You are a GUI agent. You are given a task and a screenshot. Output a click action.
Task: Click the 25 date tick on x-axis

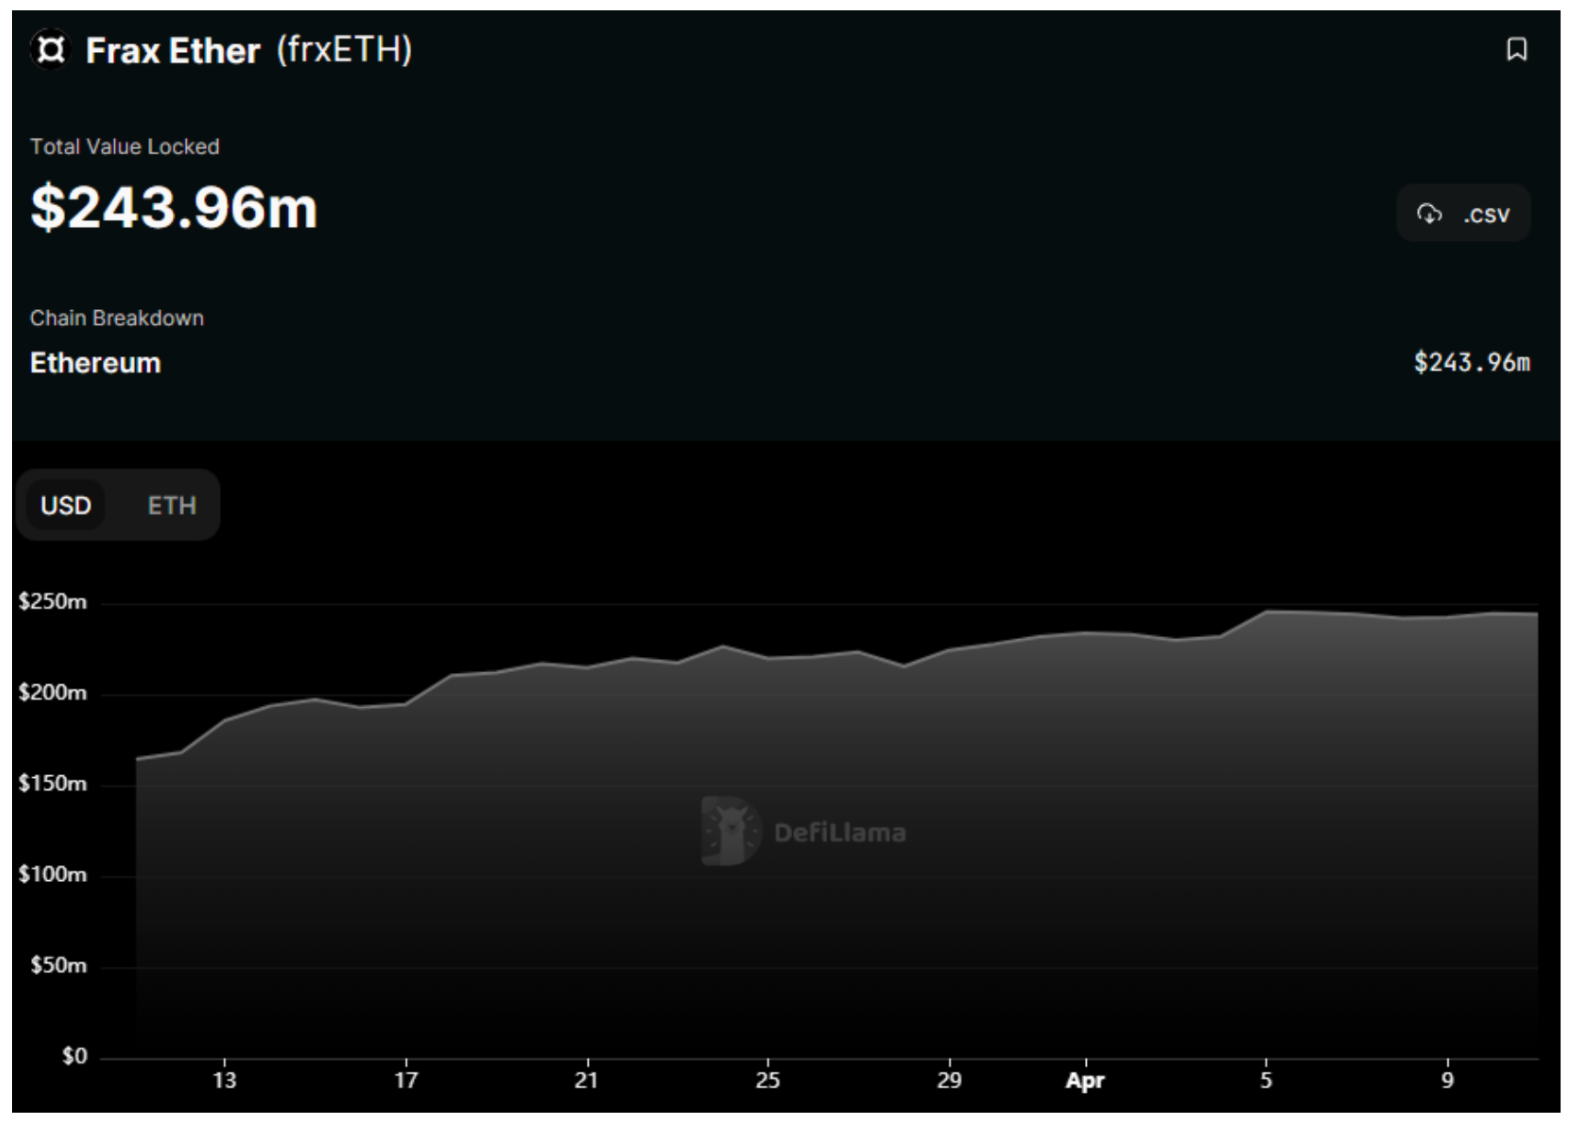[x=767, y=1080]
